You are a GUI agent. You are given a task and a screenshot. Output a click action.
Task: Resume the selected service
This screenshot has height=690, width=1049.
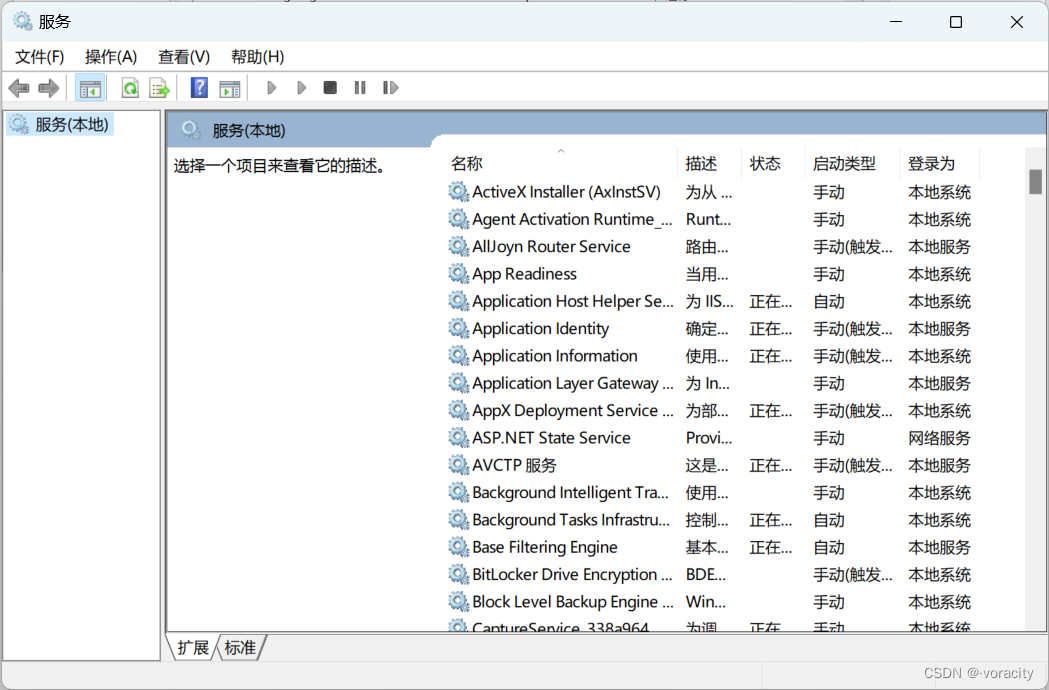pos(302,88)
